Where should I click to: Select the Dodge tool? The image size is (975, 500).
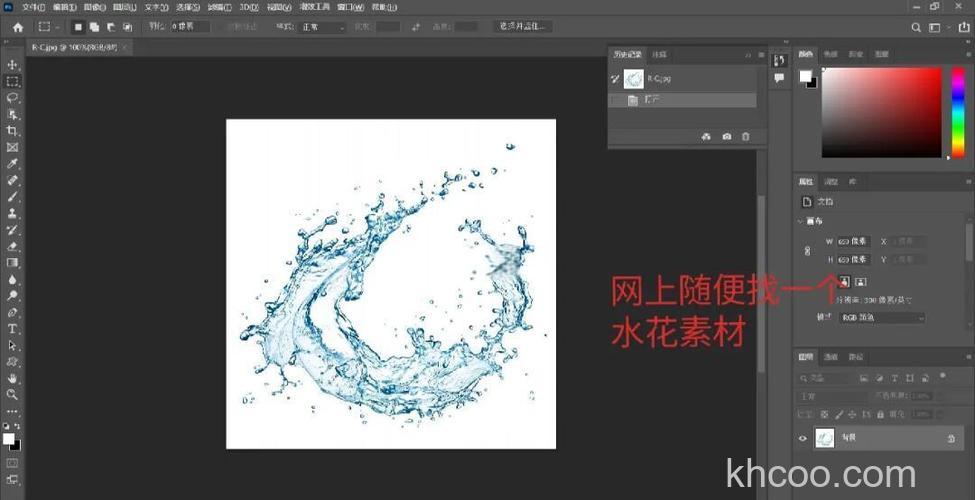tap(12, 295)
